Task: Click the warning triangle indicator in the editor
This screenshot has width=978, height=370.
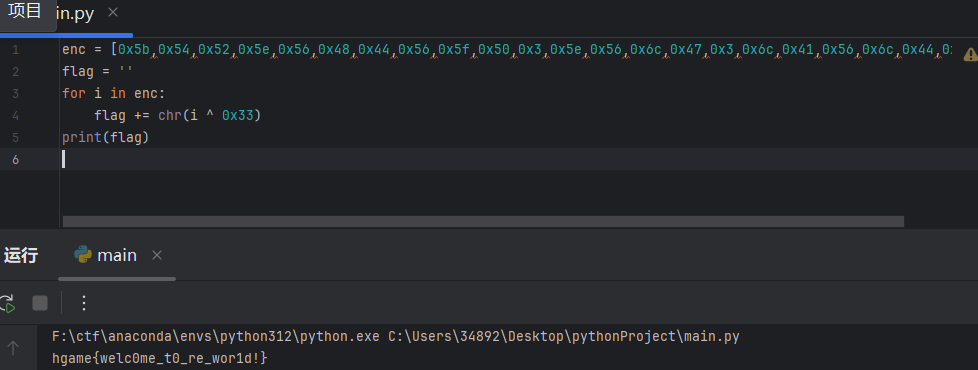Action: tap(971, 54)
